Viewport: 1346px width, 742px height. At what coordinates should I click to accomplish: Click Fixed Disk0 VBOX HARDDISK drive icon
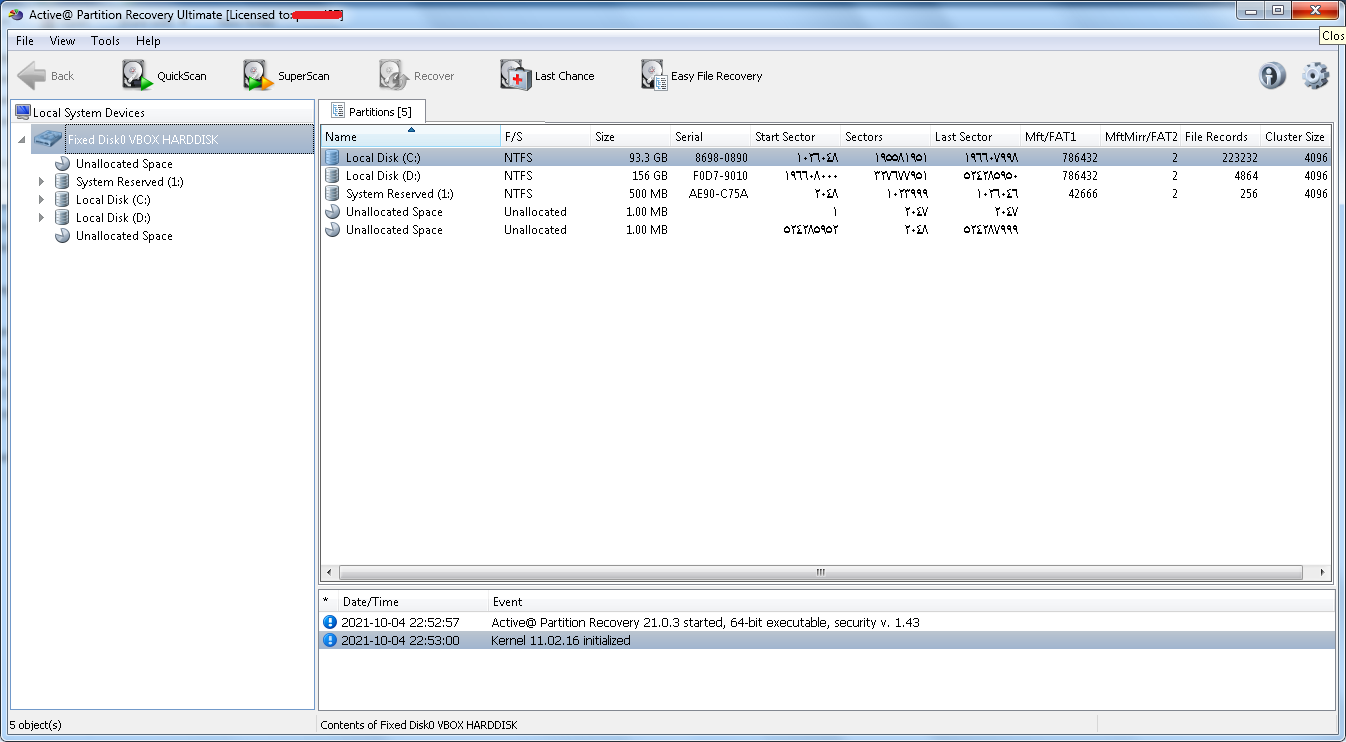click(48, 139)
